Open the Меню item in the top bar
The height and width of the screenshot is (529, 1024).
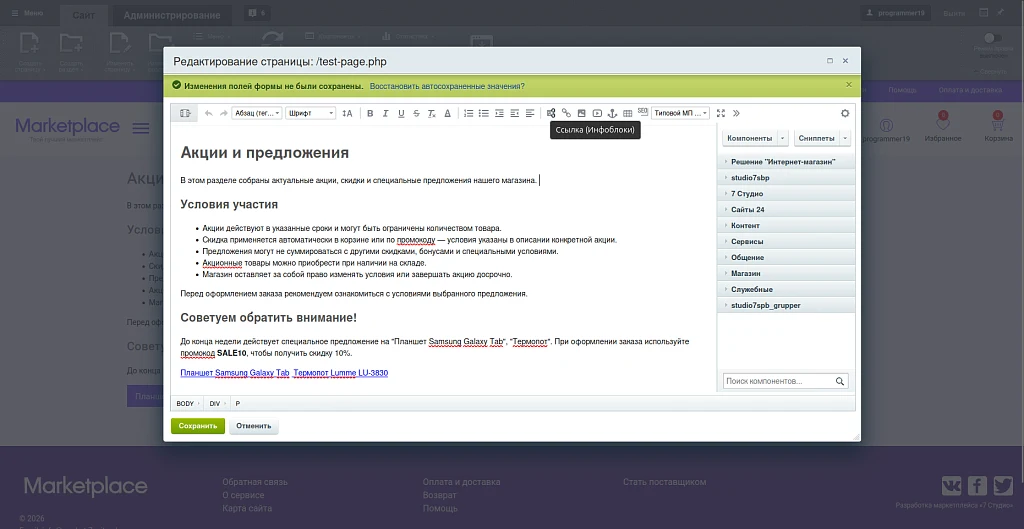tap(27, 13)
